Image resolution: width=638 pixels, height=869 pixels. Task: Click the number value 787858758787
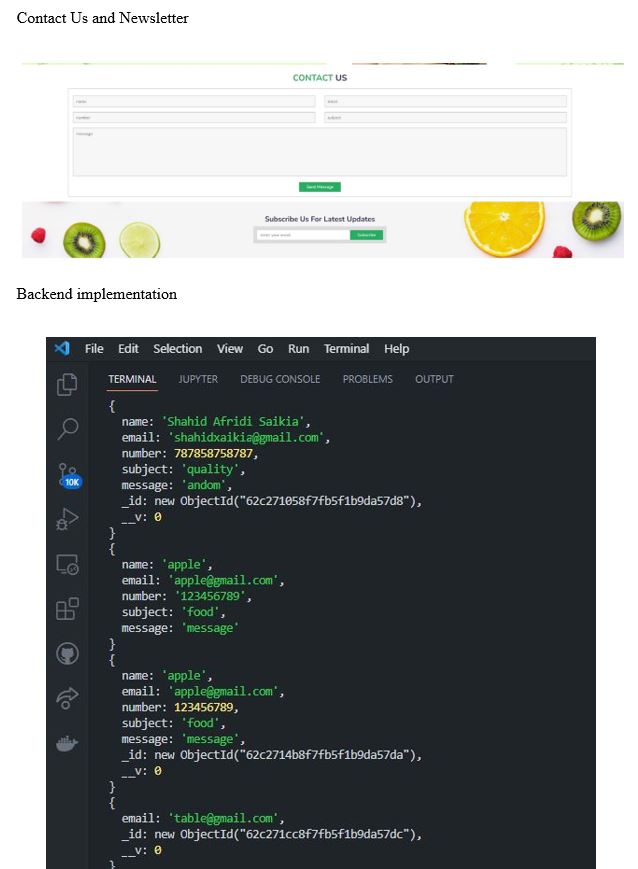point(213,453)
